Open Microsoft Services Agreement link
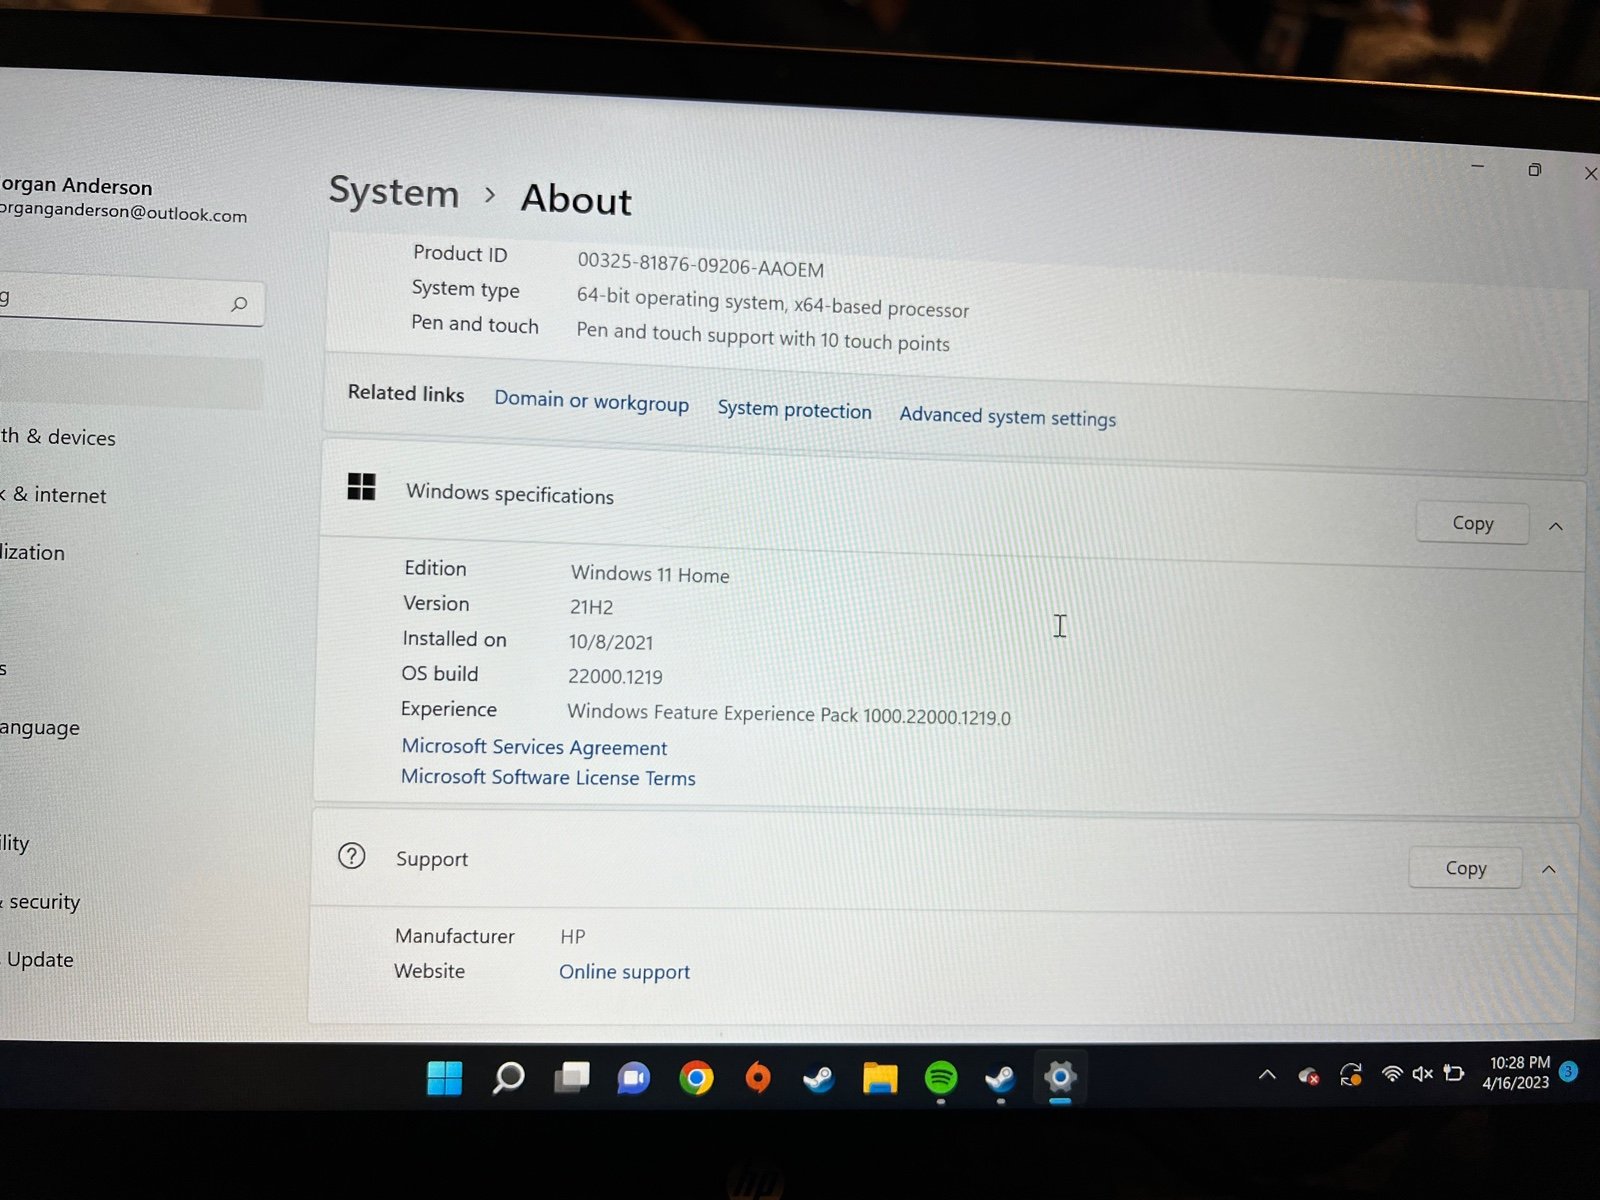Screen dimensions: 1600x1200 click(534, 747)
